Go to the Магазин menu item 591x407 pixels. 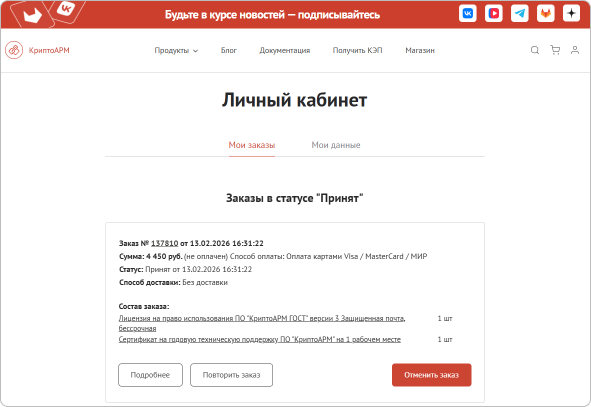(x=420, y=50)
